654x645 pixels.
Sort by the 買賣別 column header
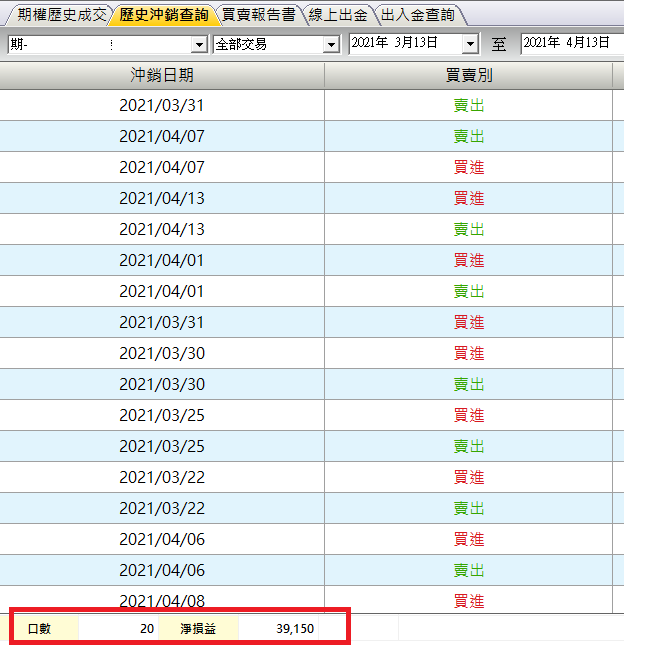click(x=469, y=76)
